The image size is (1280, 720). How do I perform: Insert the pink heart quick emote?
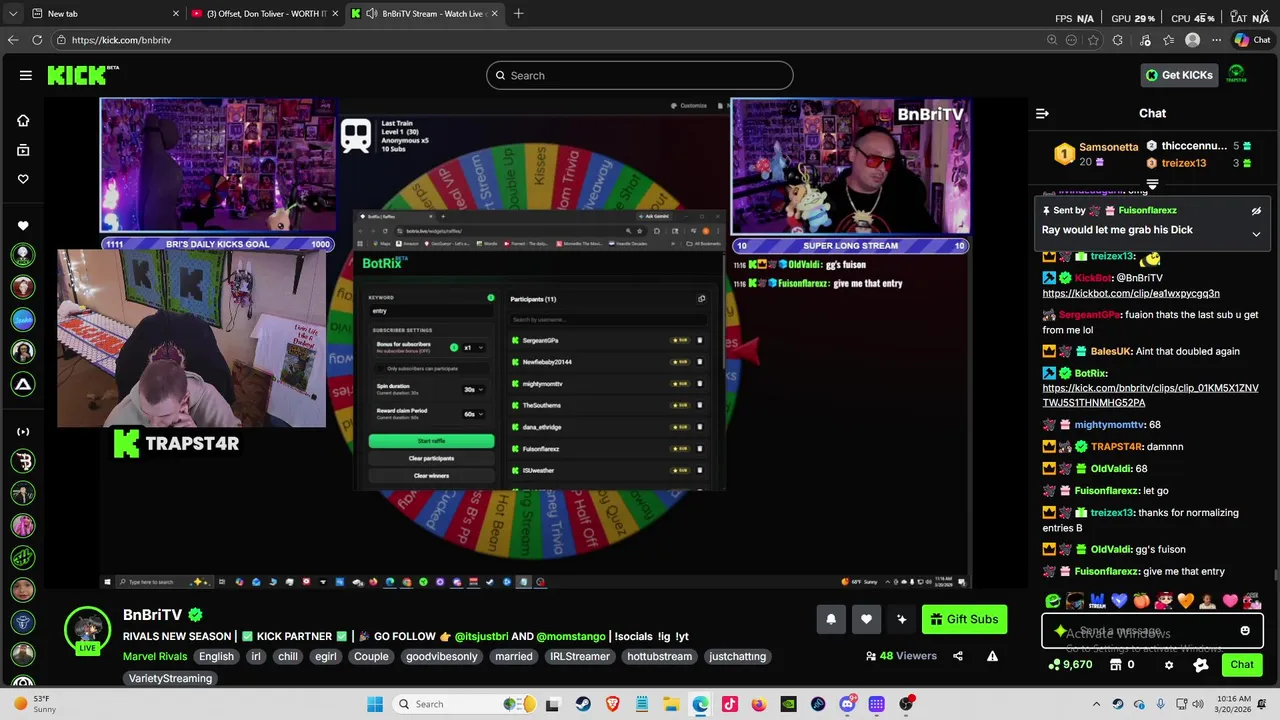[1230, 601]
